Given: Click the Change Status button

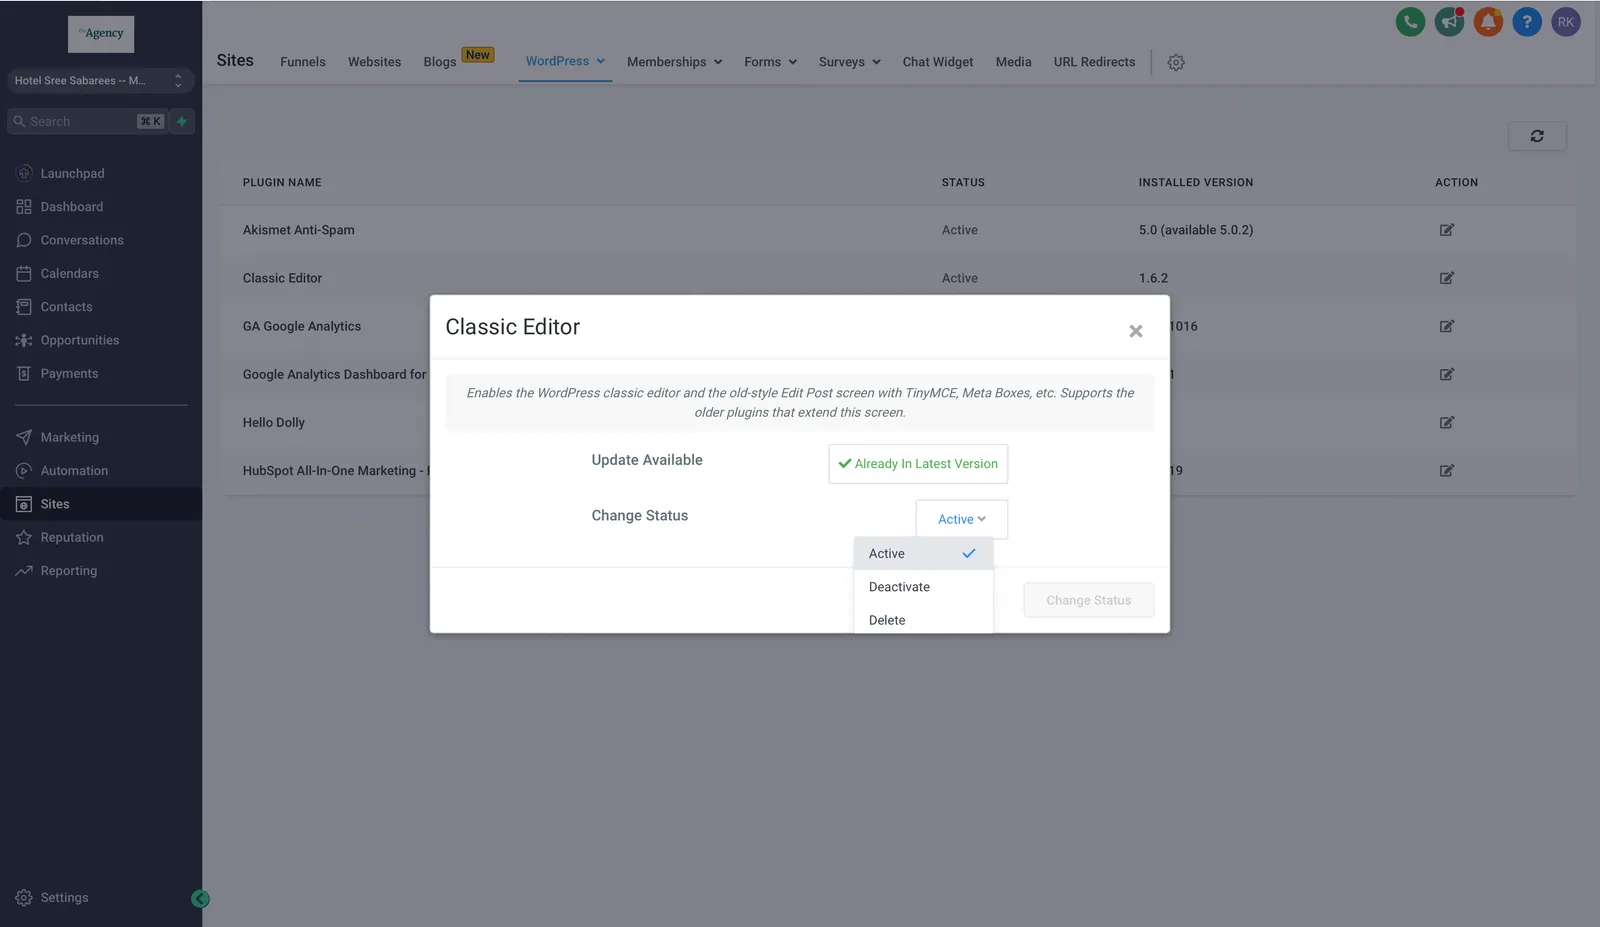Looking at the screenshot, I should point(1089,600).
